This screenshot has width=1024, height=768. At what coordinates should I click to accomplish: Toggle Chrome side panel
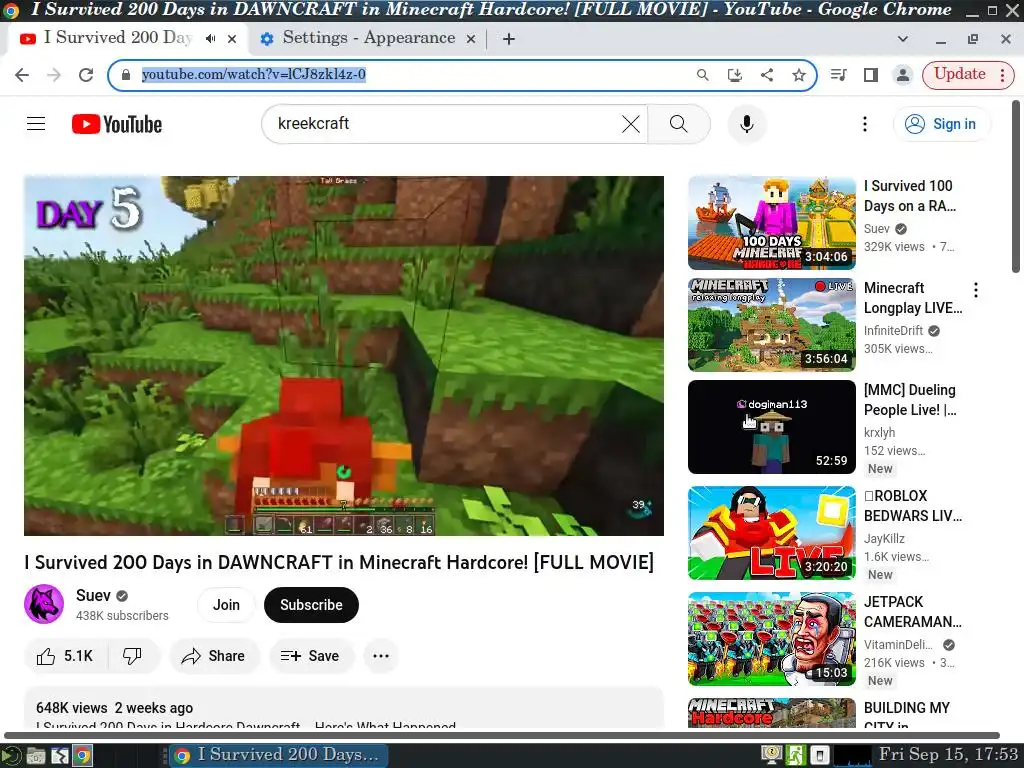(x=871, y=75)
